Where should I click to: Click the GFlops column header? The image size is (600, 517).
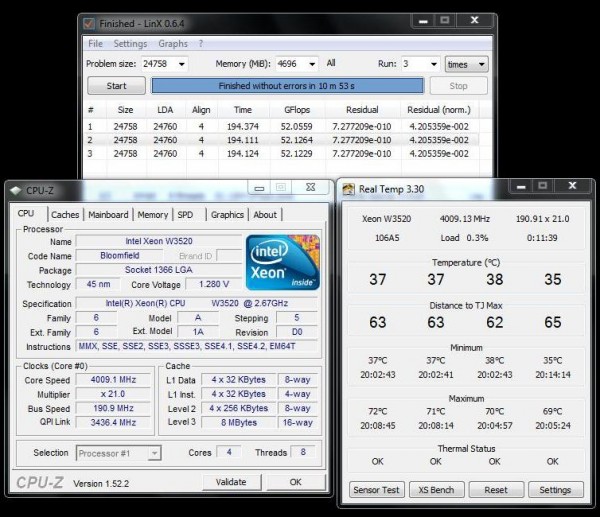[297, 110]
